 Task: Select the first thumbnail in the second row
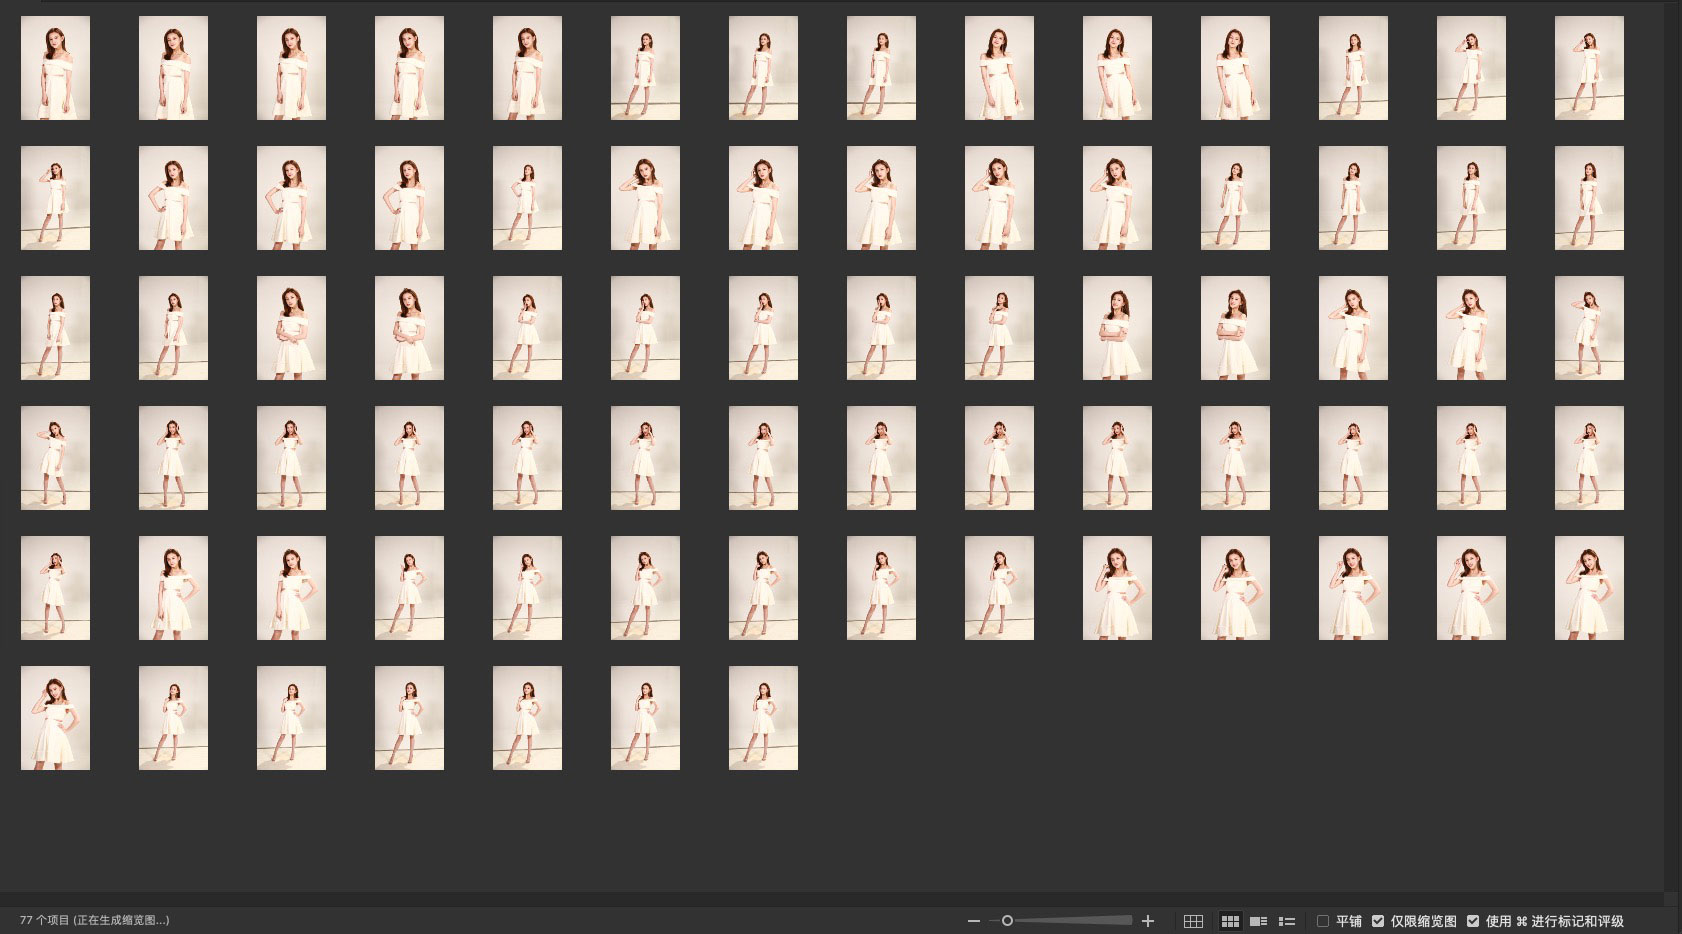[x=55, y=198]
